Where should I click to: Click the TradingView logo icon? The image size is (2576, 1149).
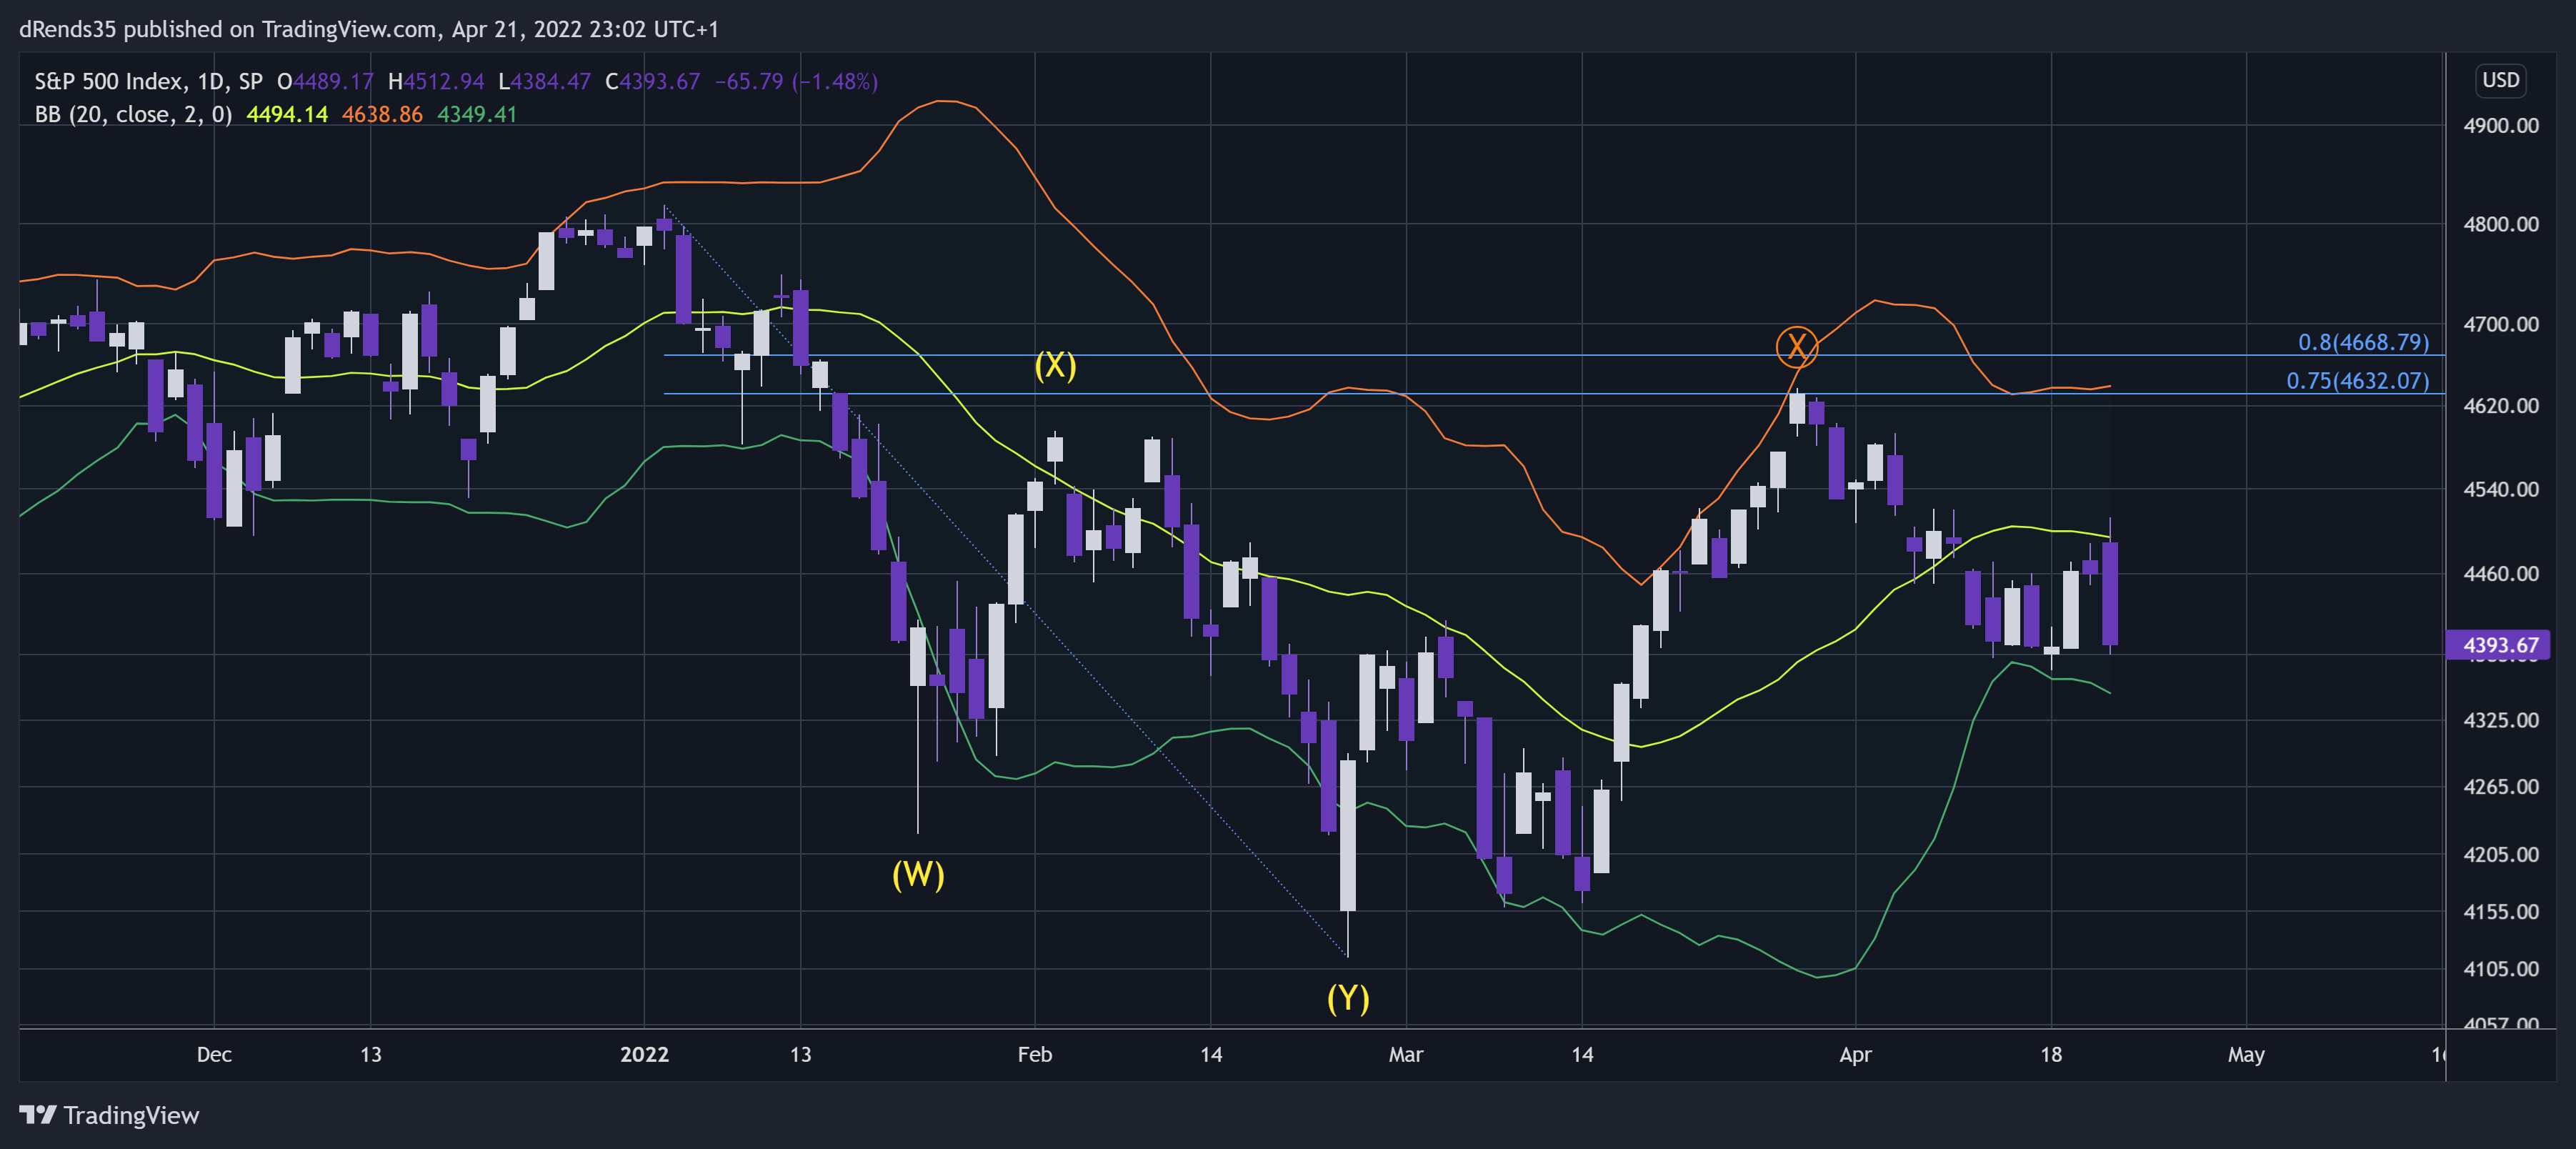coord(38,1114)
